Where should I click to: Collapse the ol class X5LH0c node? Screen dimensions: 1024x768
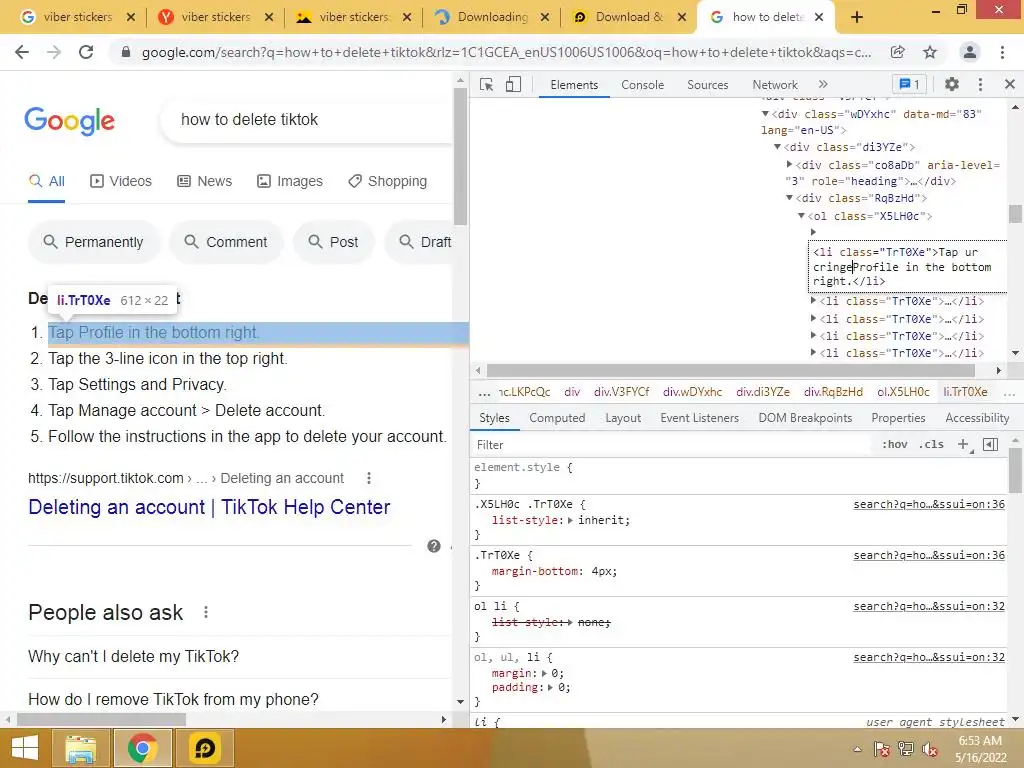(801, 216)
